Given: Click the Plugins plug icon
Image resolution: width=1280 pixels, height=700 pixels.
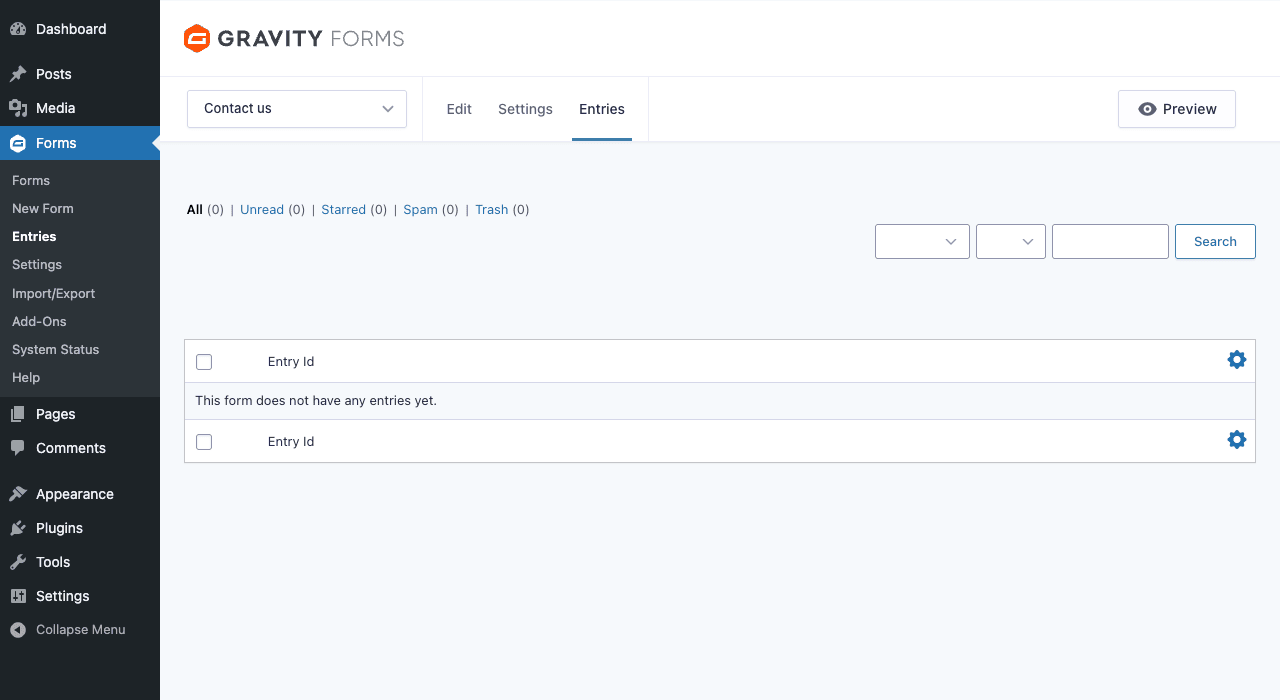Looking at the screenshot, I should (x=18, y=528).
